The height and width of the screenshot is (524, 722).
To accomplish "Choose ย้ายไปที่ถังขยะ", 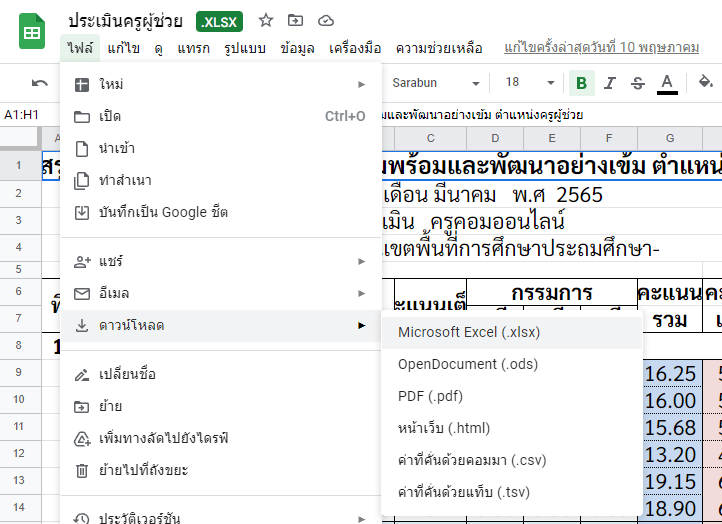I will point(221,471).
